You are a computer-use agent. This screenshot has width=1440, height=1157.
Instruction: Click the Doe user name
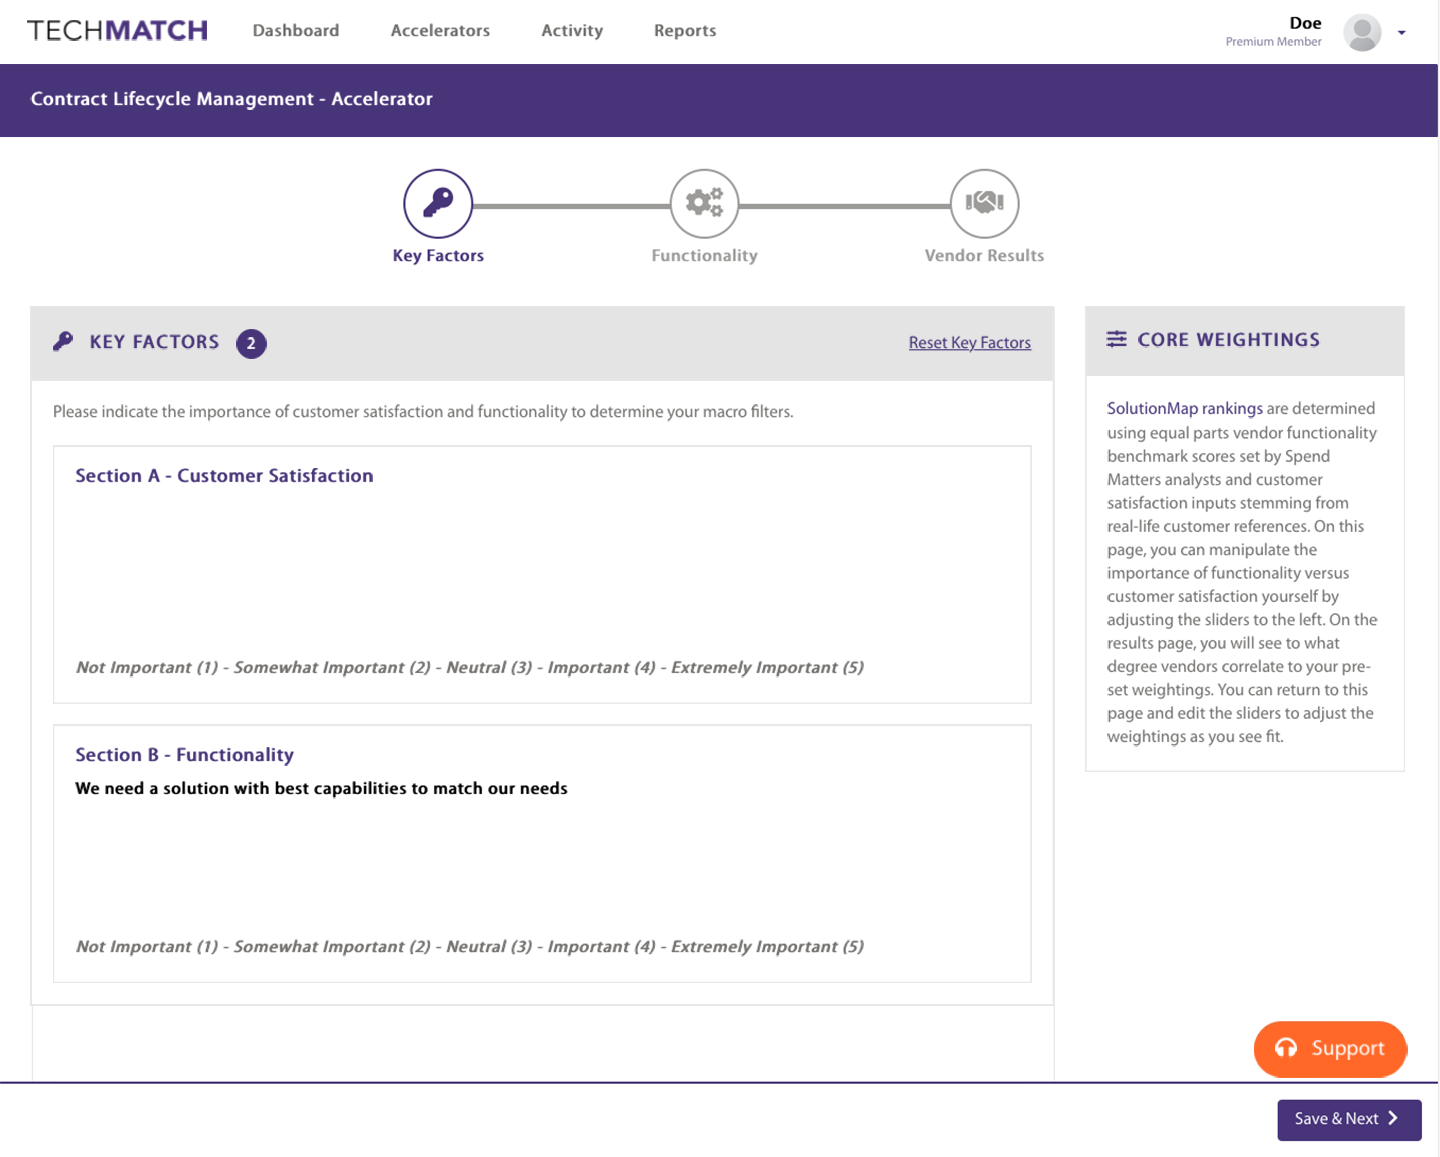tap(1305, 23)
